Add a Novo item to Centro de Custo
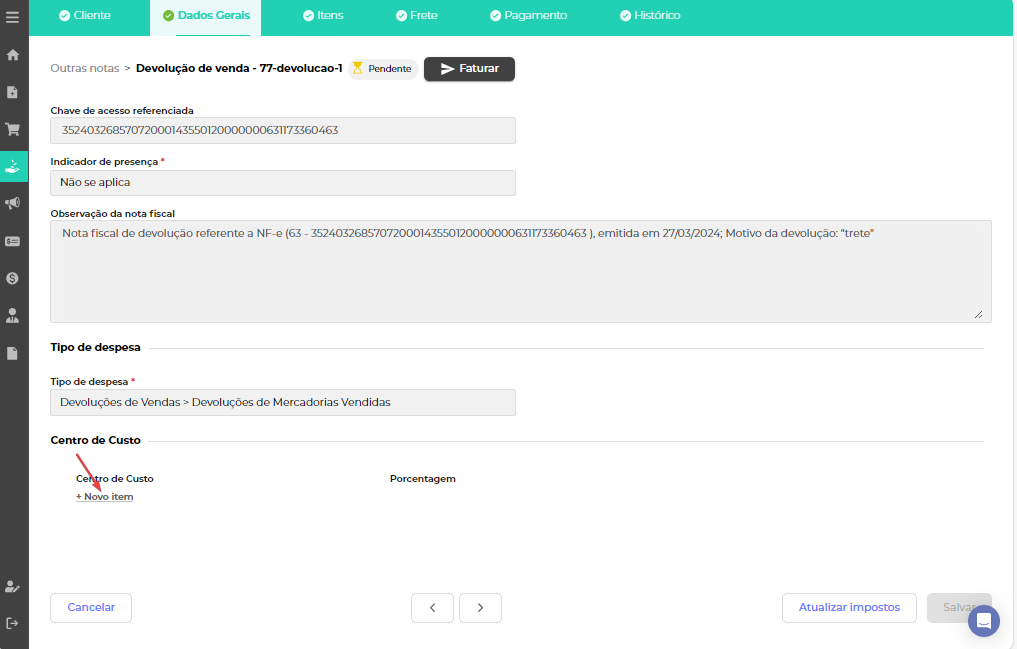Image resolution: width=1017 pixels, height=649 pixels. coord(105,497)
